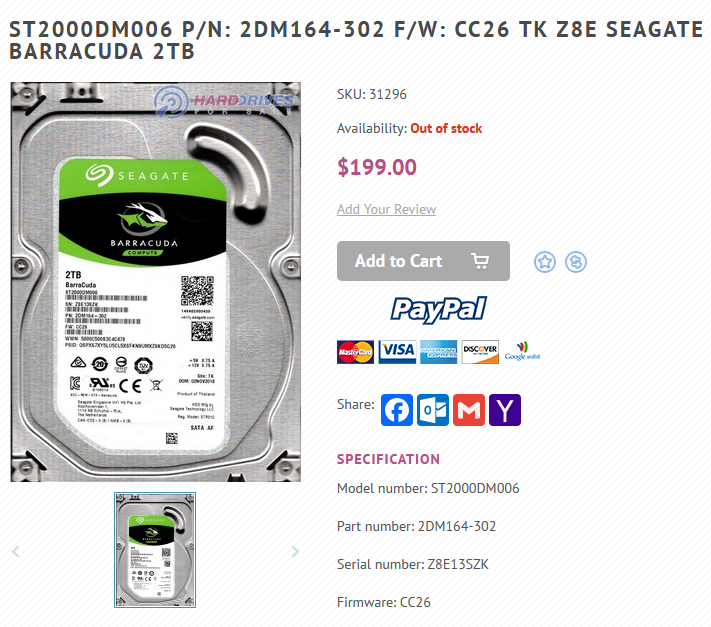Screen dimensions: 711x627
Task: Share via Yahoo Mail icon
Action: tap(505, 410)
